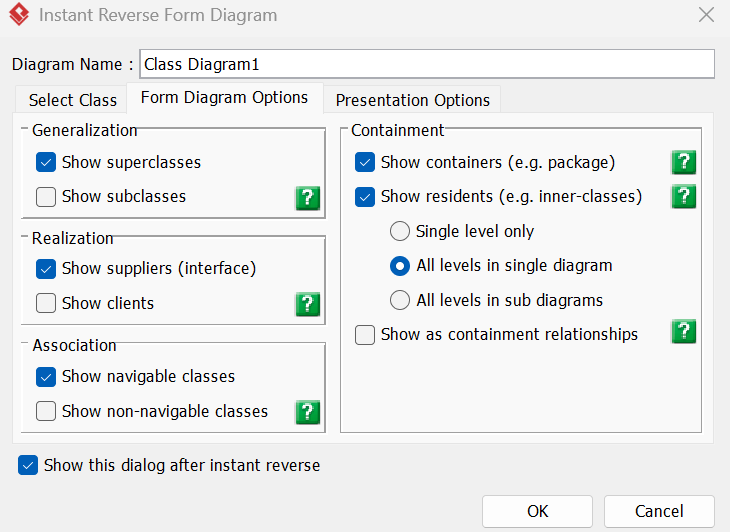Open help icon beside Show subclasses
730x532 pixels.
pos(308,198)
